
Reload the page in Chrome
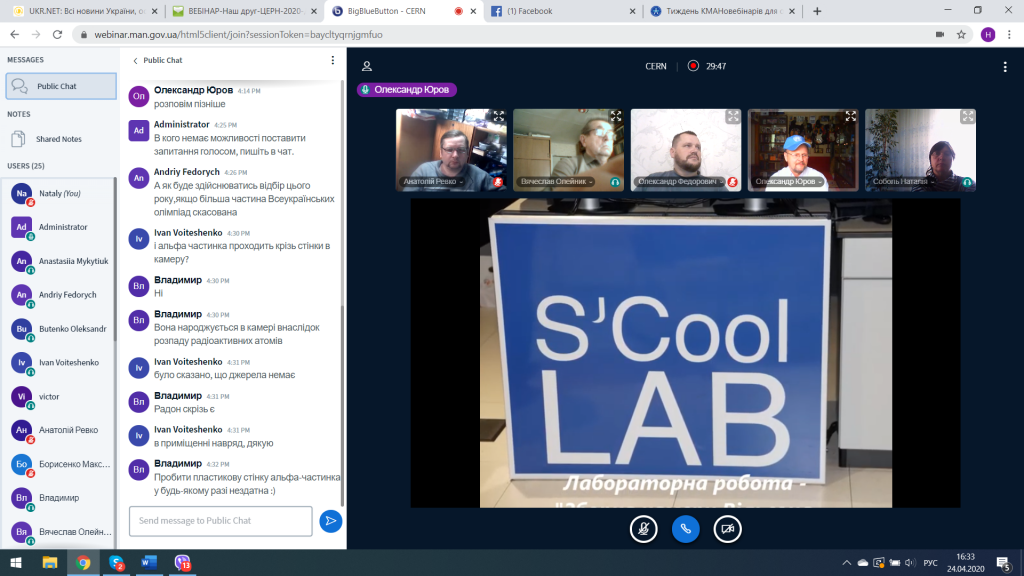click(x=57, y=35)
